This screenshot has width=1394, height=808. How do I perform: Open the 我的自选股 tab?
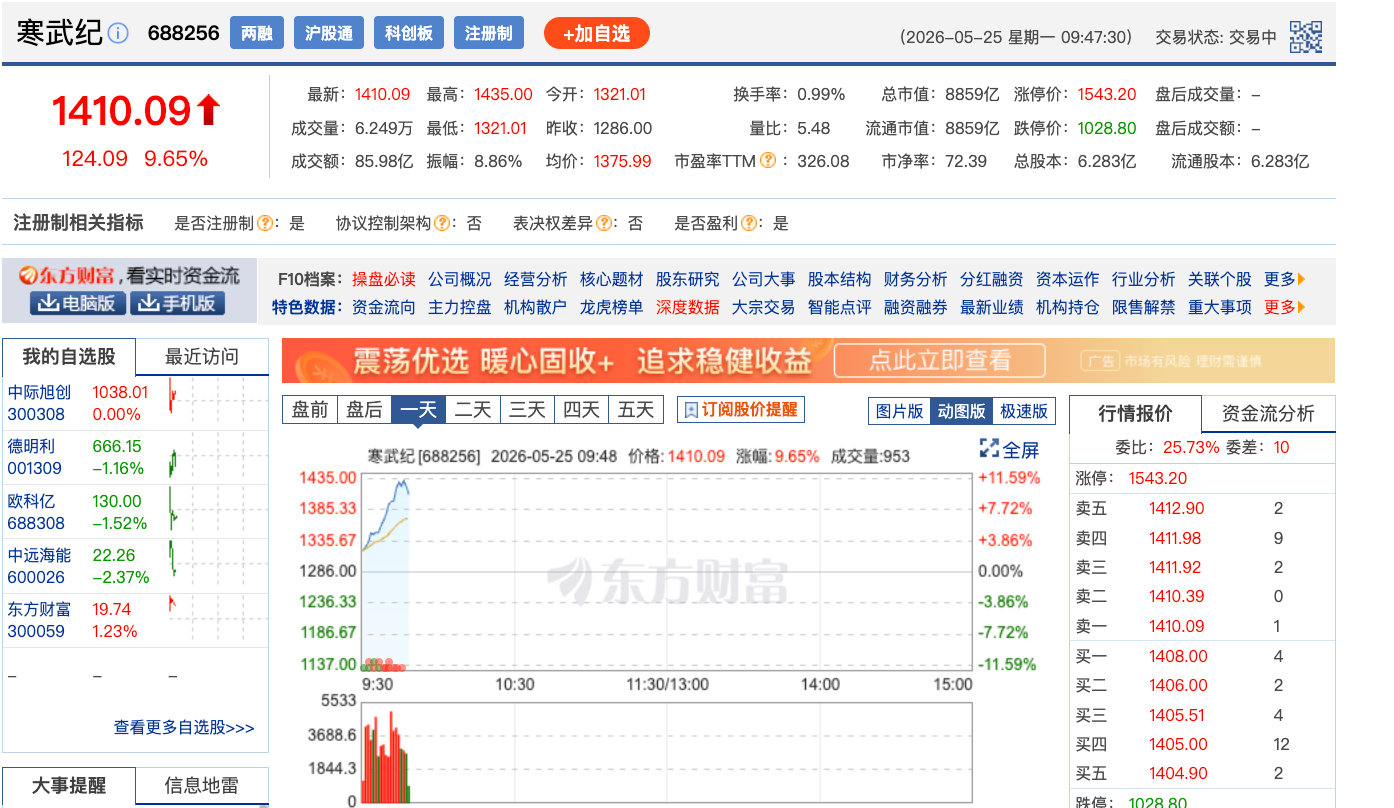pyautogui.click(x=69, y=356)
